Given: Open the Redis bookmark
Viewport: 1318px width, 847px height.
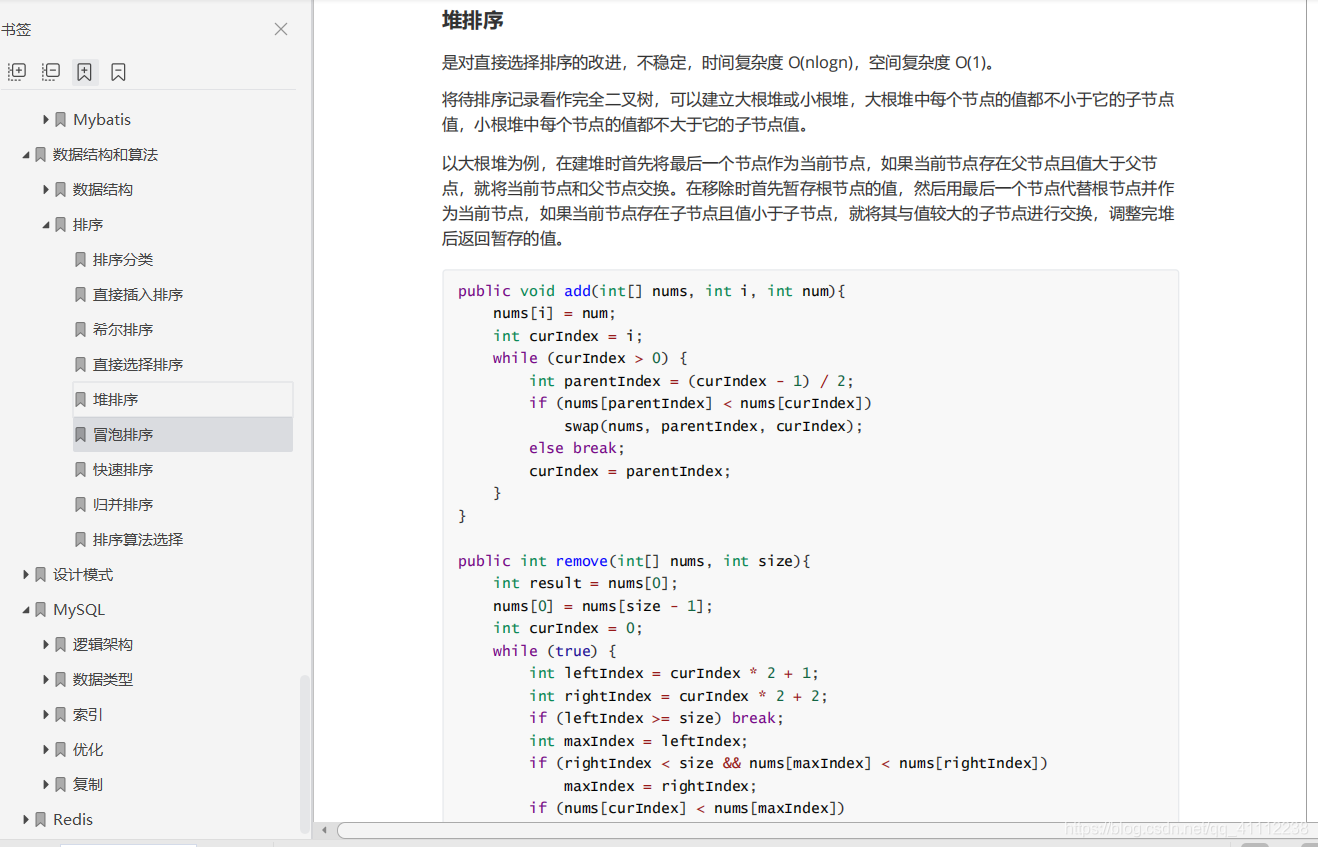Looking at the screenshot, I should (73, 819).
